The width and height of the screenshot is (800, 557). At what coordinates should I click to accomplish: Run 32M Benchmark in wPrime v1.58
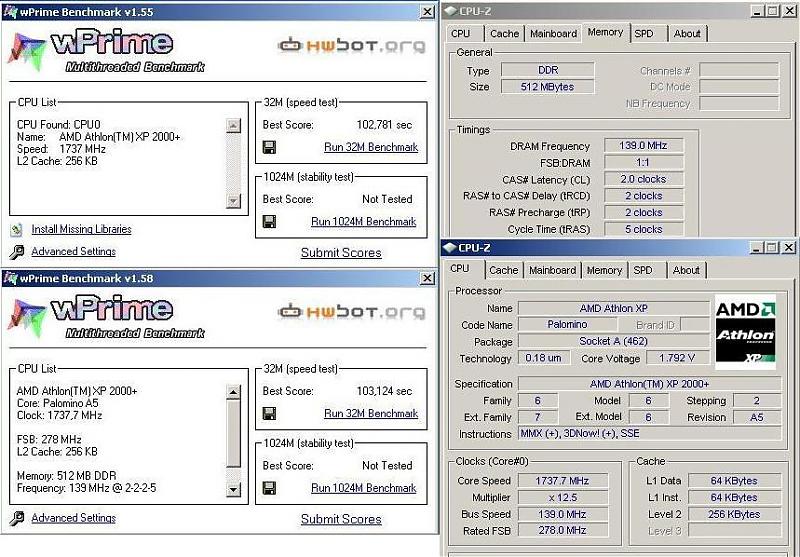(x=371, y=414)
